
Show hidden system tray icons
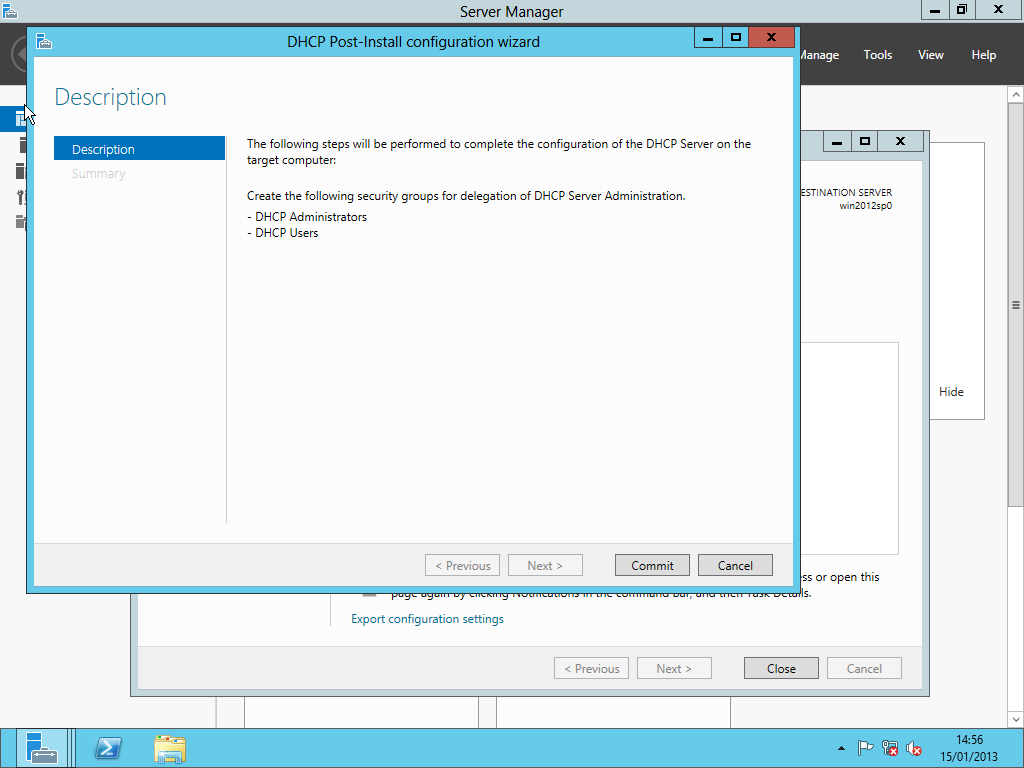(x=841, y=748)
